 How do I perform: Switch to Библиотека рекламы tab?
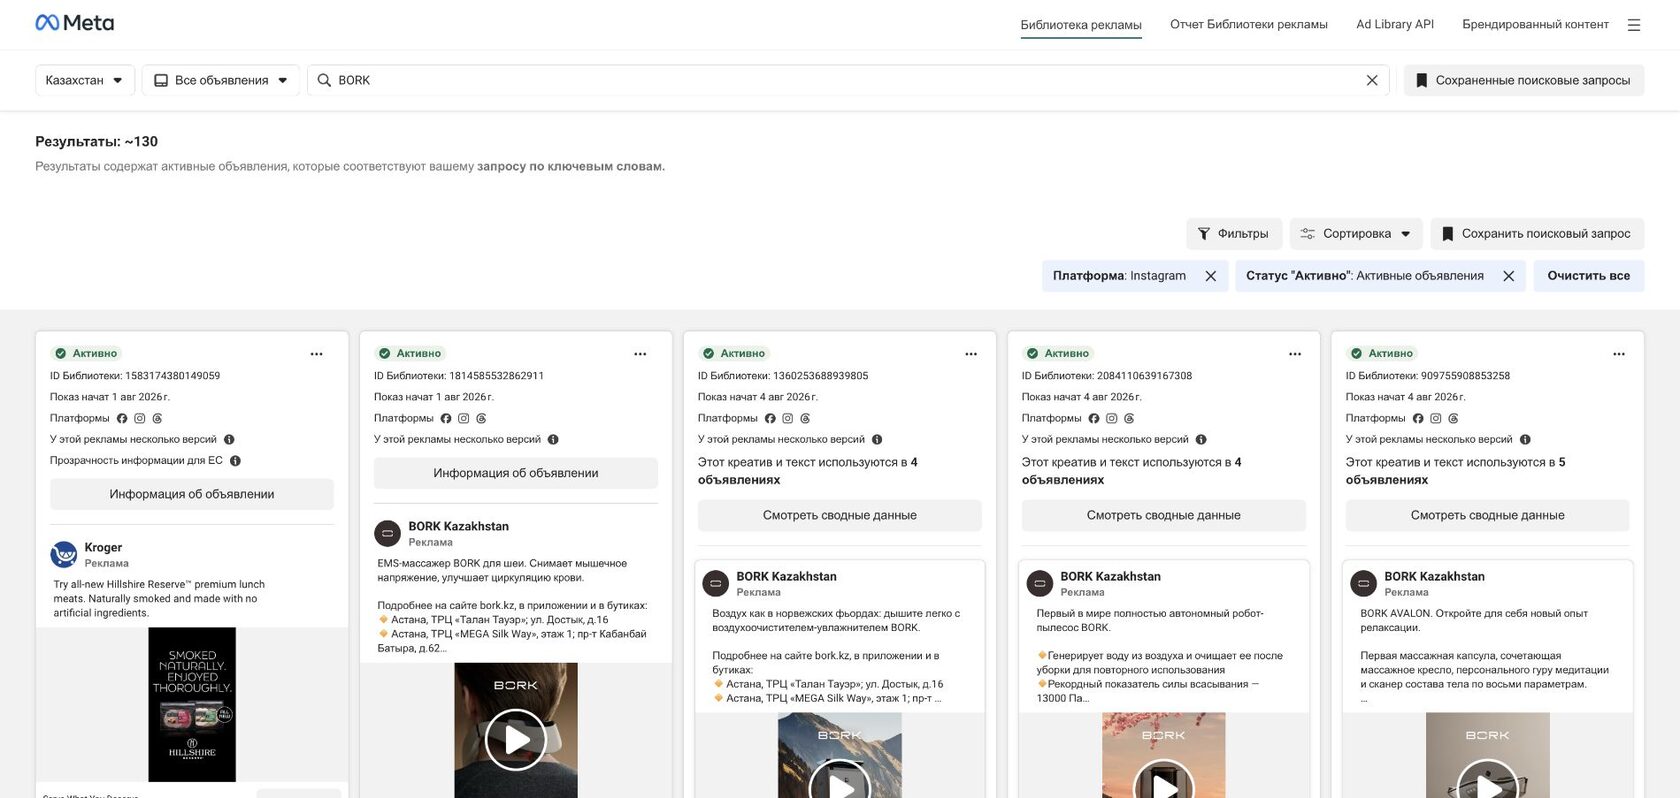pos(1081,25)
